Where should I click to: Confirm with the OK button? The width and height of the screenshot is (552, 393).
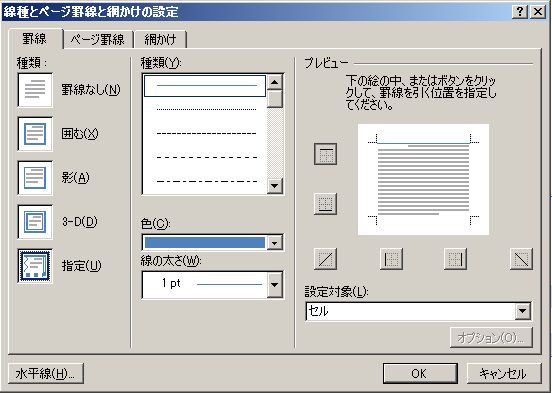point(420,374)
